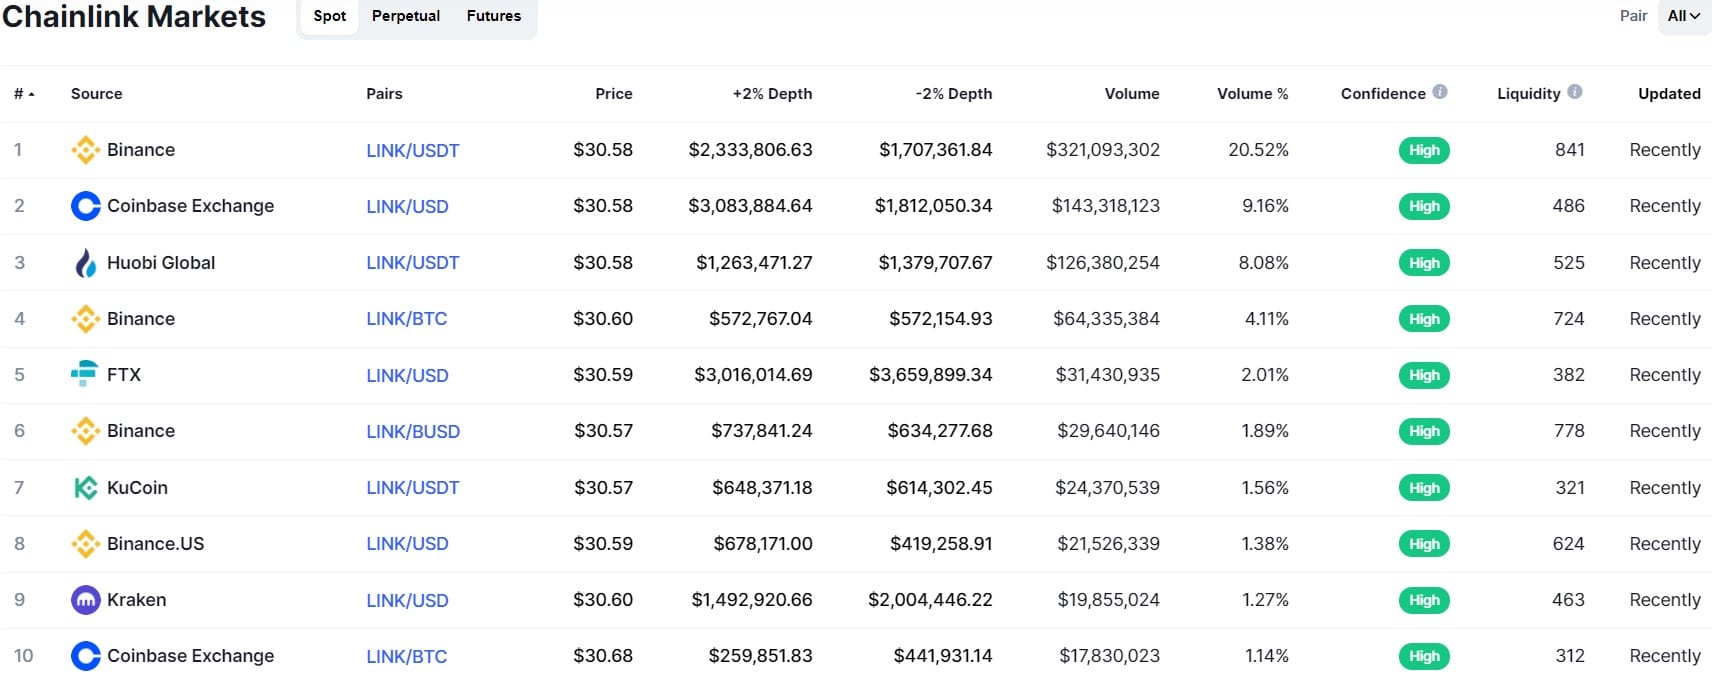Click the price $30.68 in row 10

pyautogui.click(x=603, y=656)
